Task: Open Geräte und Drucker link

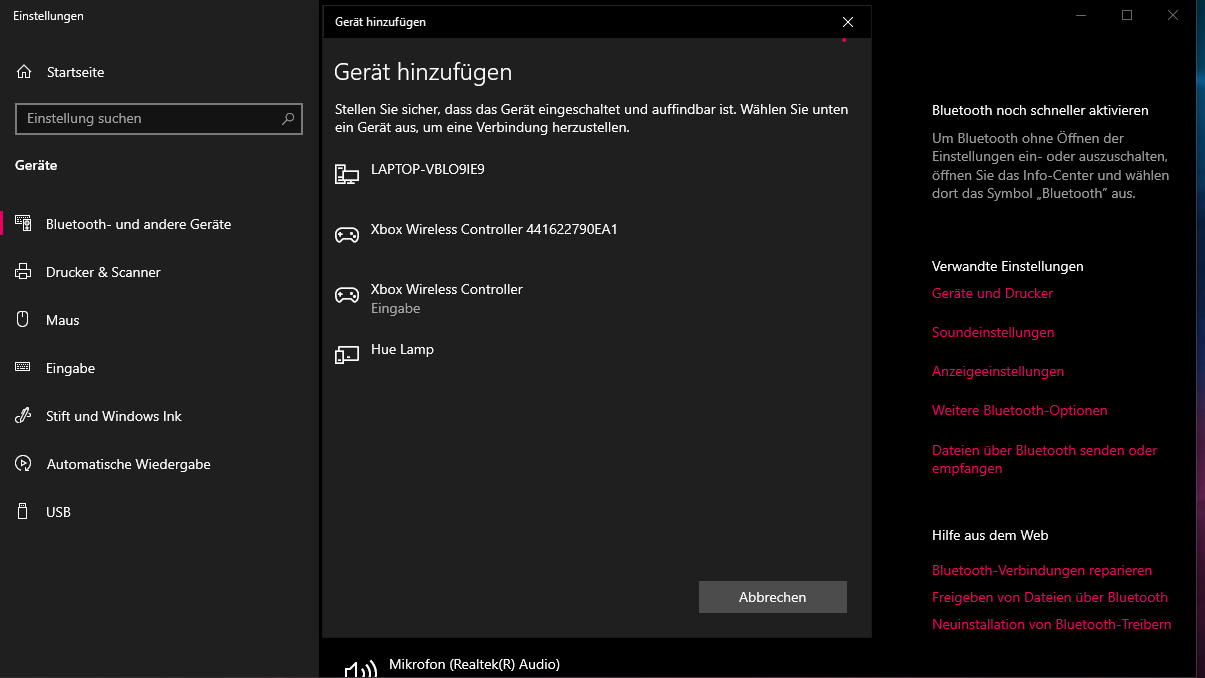Action: point(992,293)
